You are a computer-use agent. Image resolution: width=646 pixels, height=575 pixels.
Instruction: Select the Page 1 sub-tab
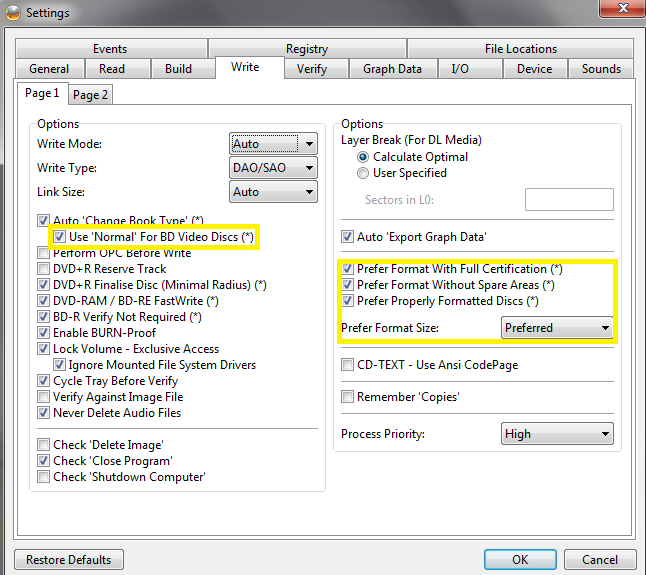coord(42,93)
